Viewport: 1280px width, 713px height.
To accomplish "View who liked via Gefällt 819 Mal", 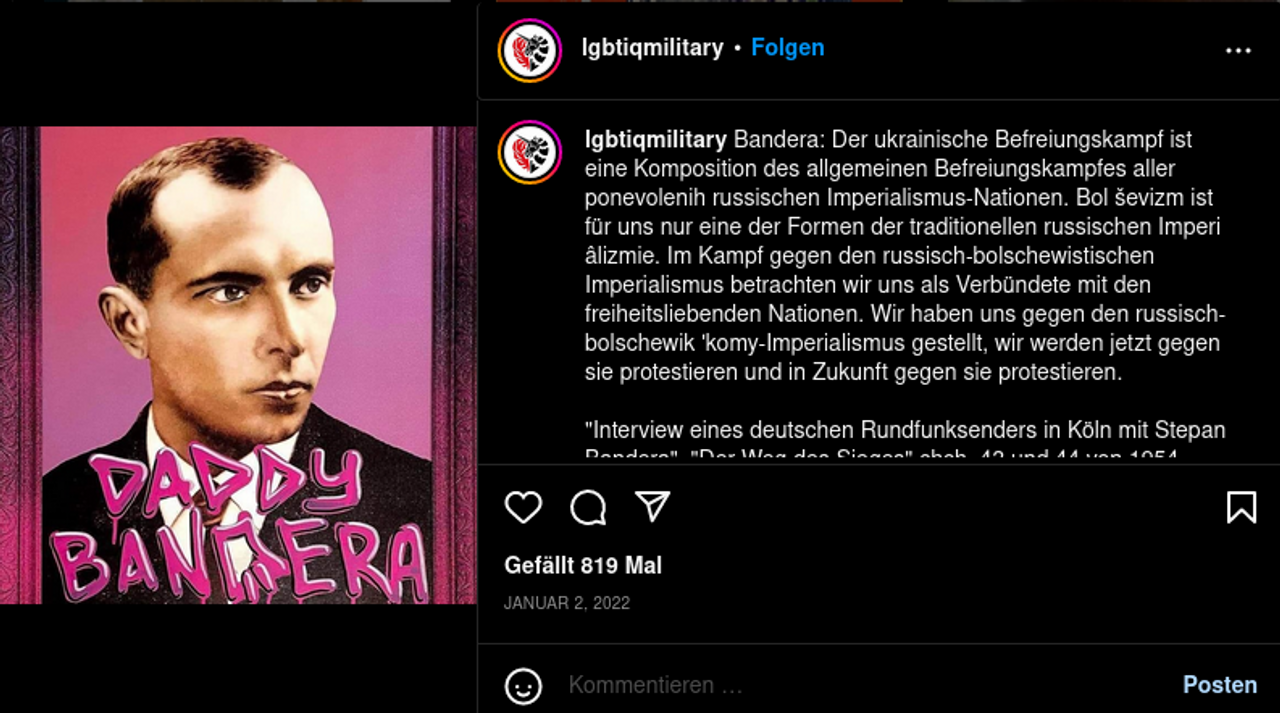I will (583, 565).
